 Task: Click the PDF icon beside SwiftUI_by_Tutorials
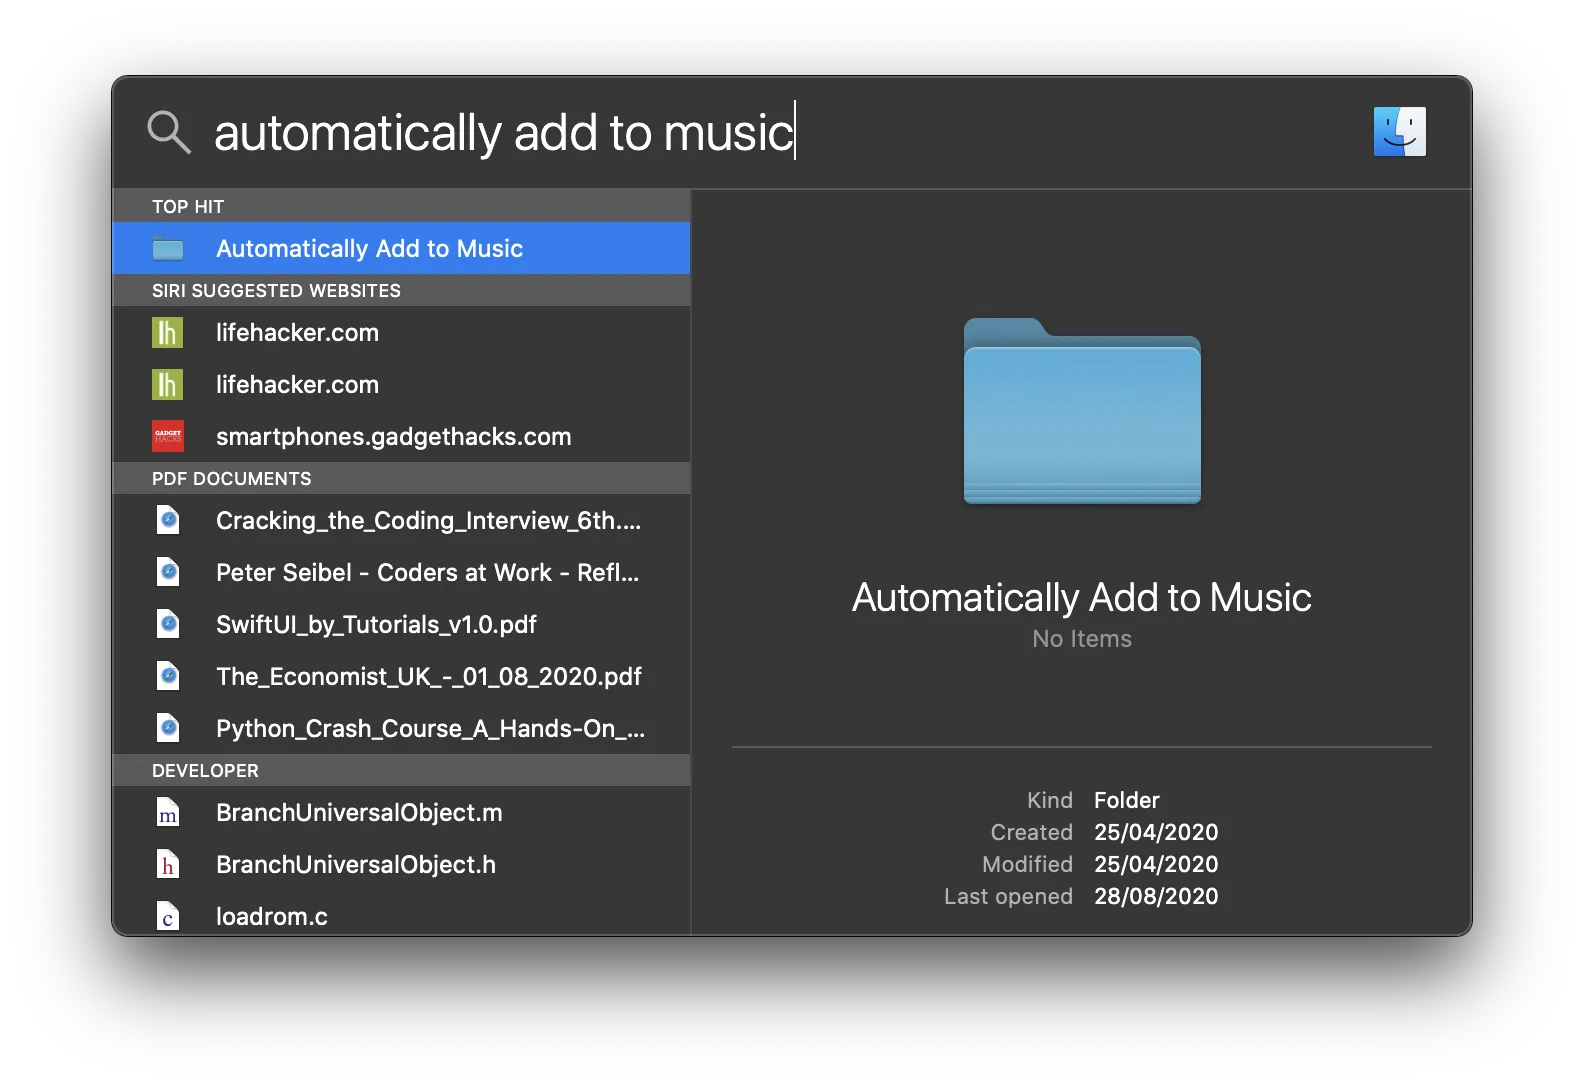click(168, 624)
